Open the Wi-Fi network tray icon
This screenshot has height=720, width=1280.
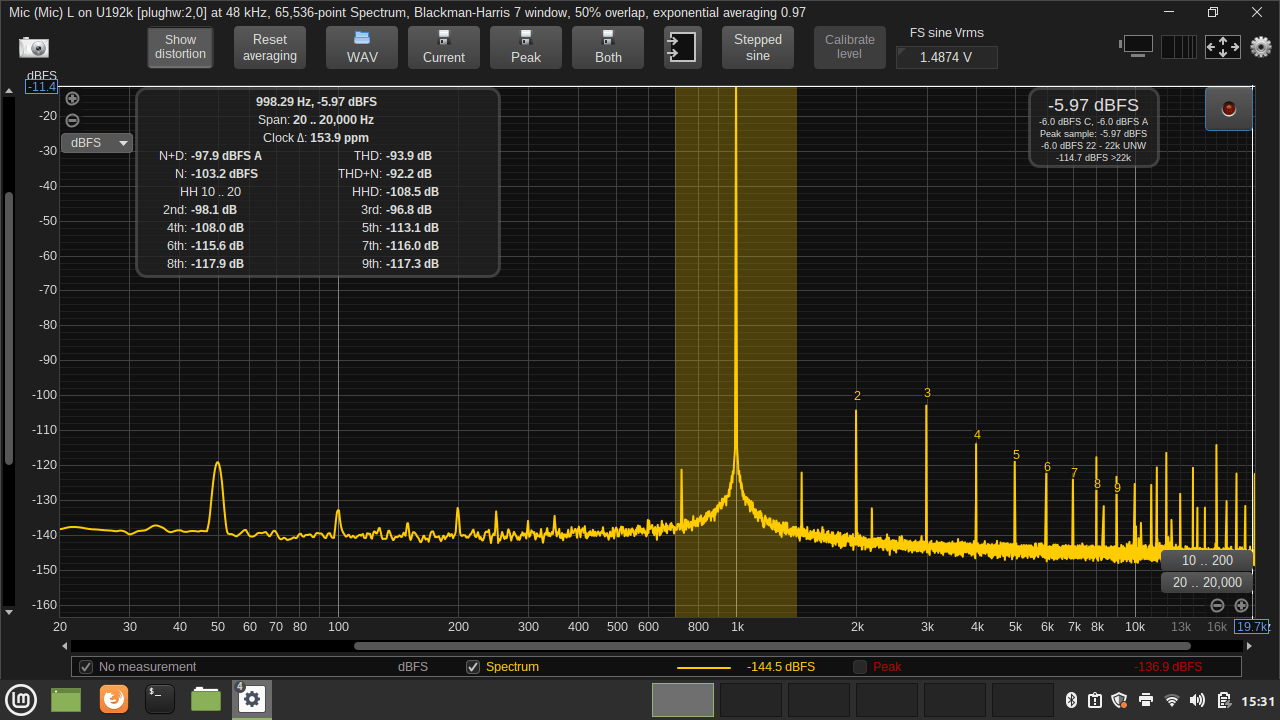click(1172, 700)
